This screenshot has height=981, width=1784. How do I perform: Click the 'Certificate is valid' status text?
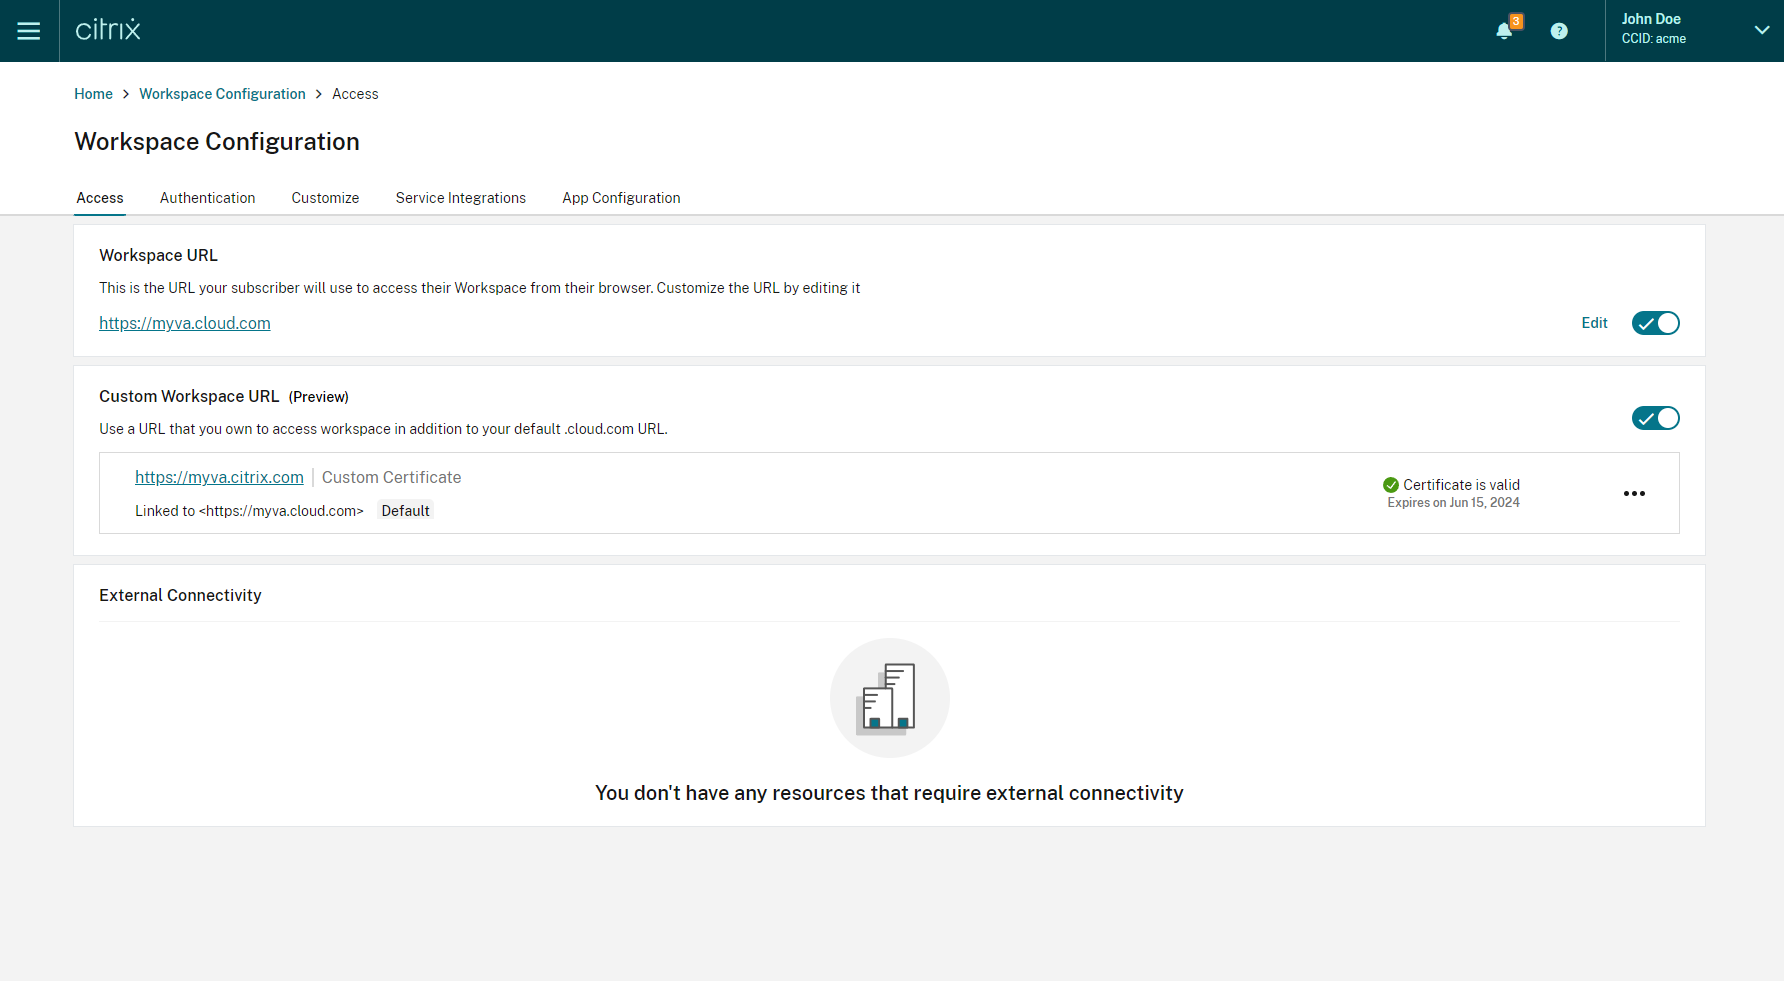[x=1461, y=485]
